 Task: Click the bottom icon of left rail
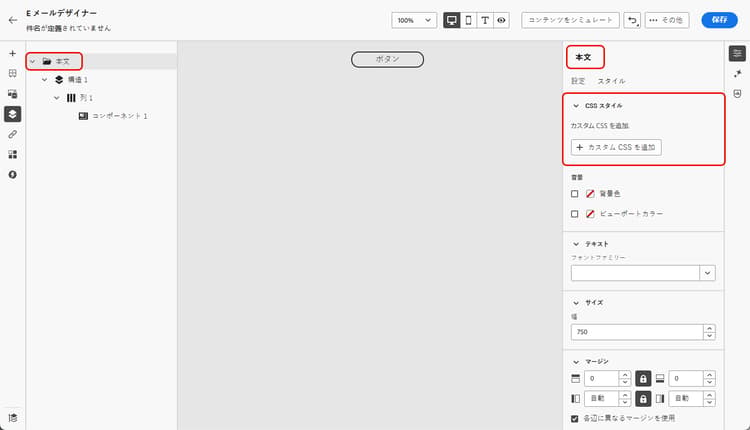pos(13,418)
